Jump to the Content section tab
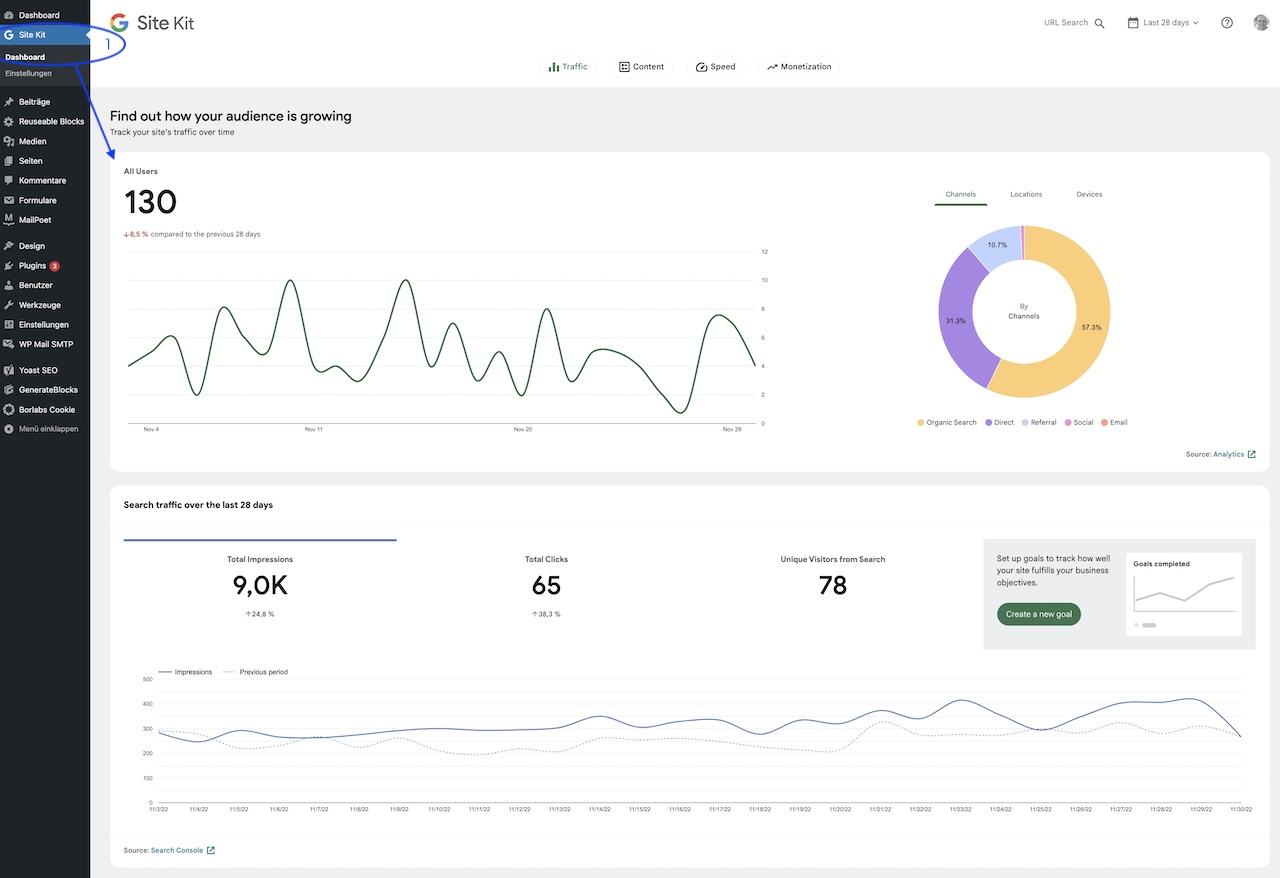The image size is (1280, 878). 641,67
